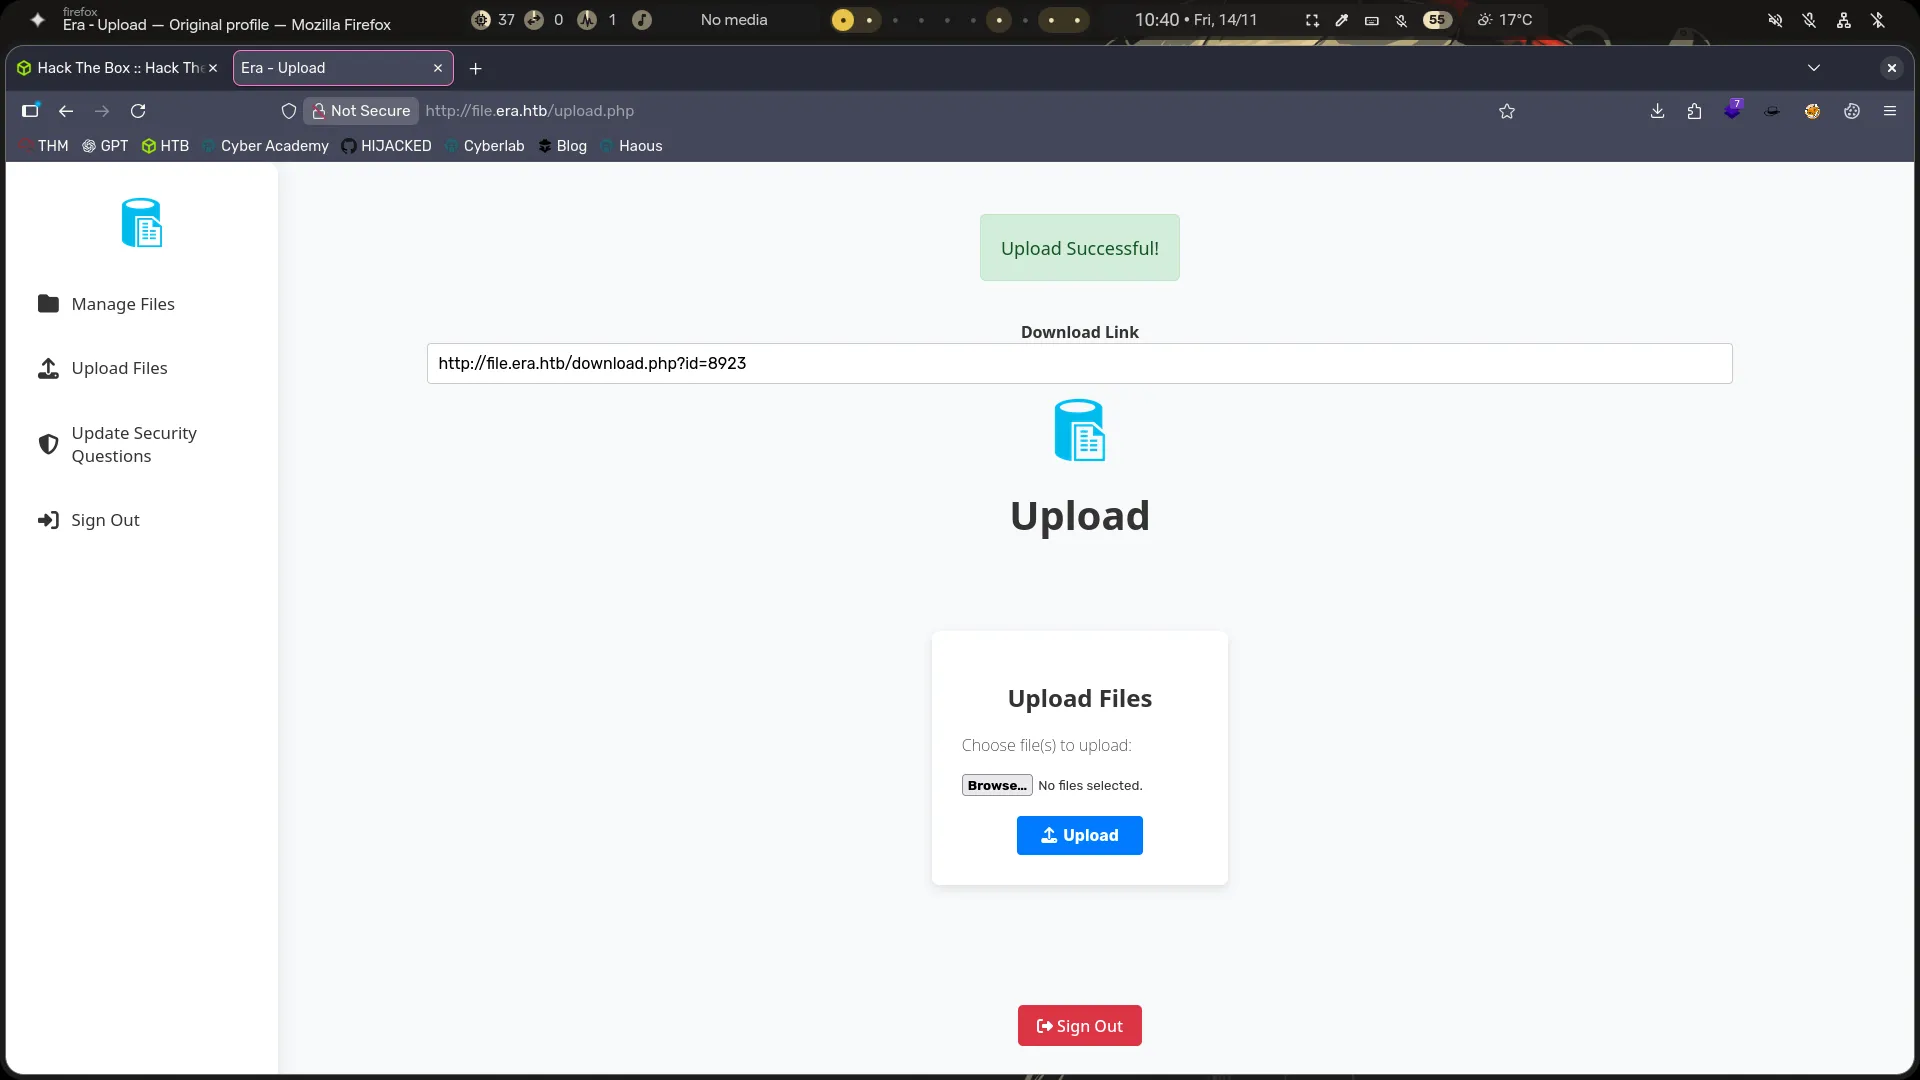Toggle muted volume icon in system tray
This screenshot has width=1920, height=1080.
pos(1775,20)
